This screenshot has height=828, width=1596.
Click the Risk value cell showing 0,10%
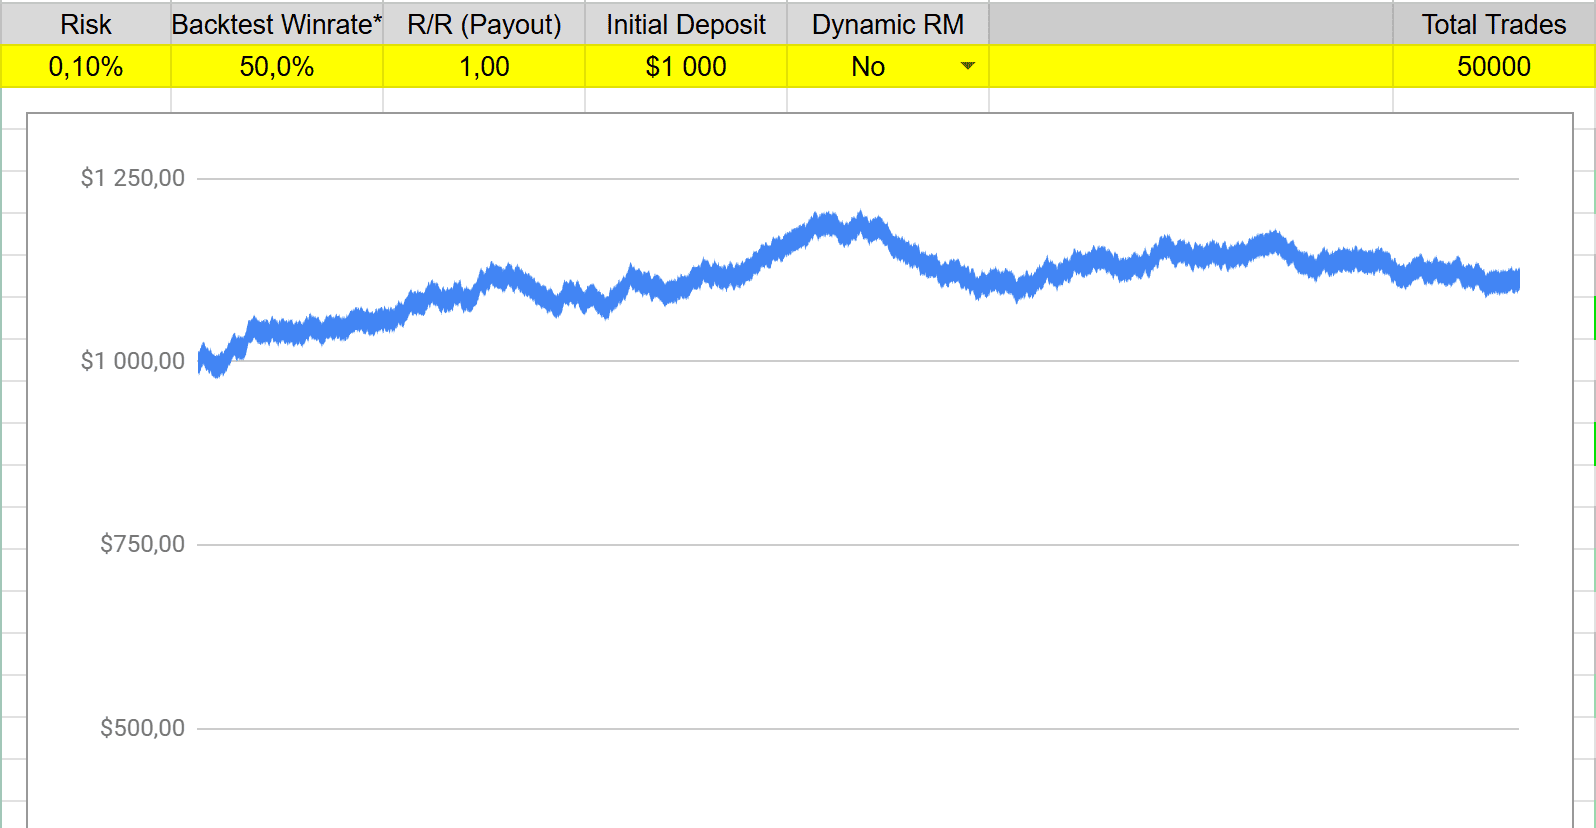point(86,67)
